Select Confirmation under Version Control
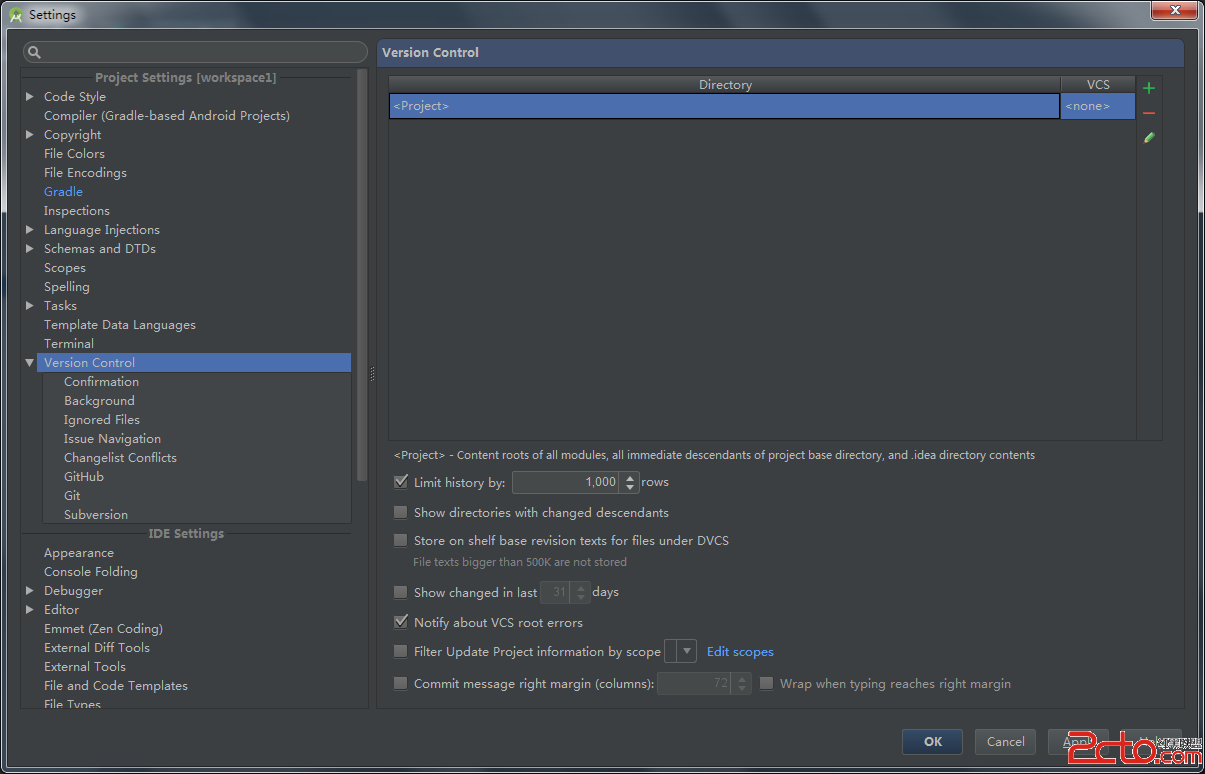The width and height of the screenshot is (1205, 774). (101, 382)
